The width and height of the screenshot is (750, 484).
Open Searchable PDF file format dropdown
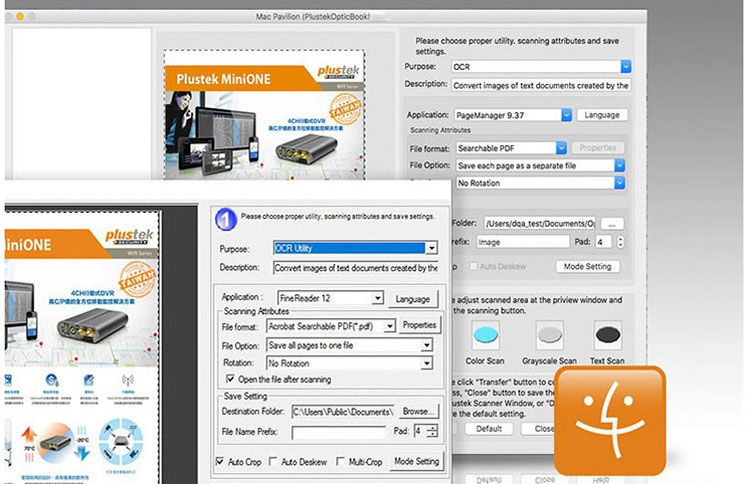[x=561, y=148]
